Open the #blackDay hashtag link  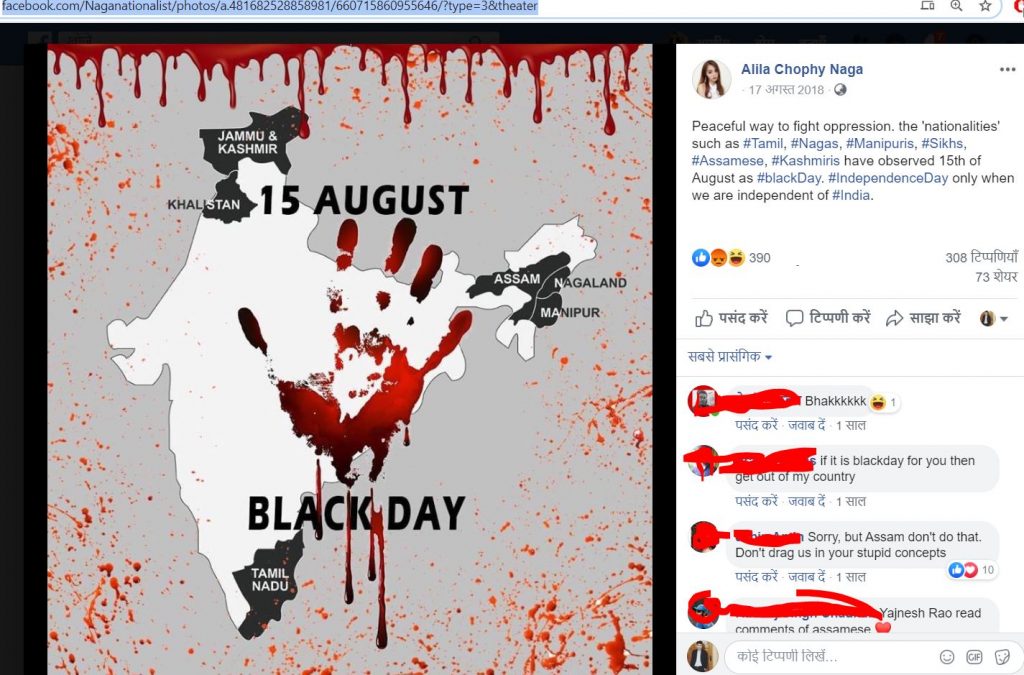789,178
